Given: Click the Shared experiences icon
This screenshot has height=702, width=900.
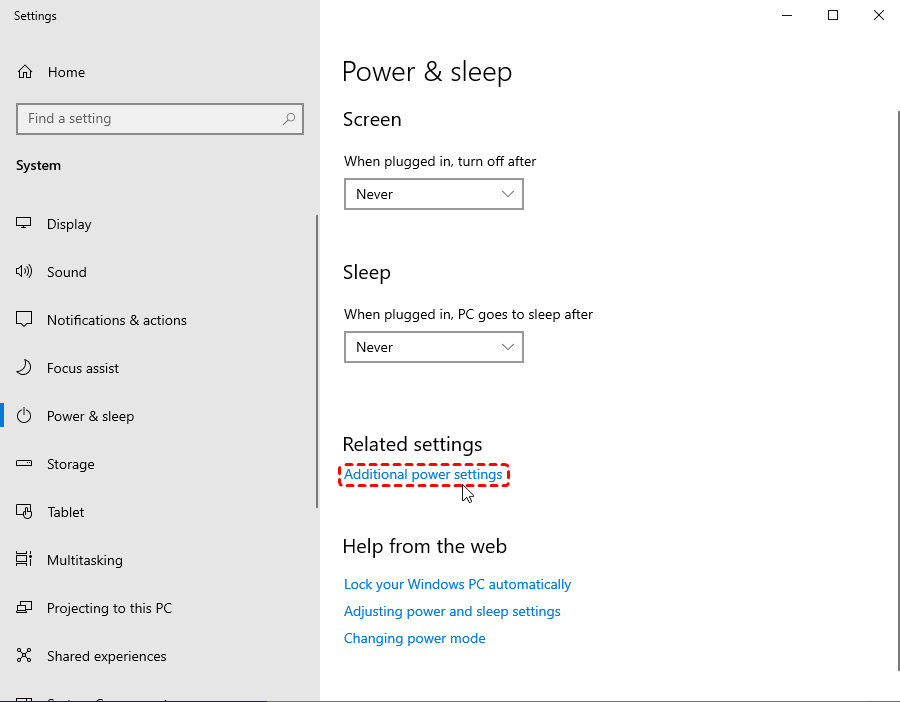Looking at the screenshot, I should 24,656.
